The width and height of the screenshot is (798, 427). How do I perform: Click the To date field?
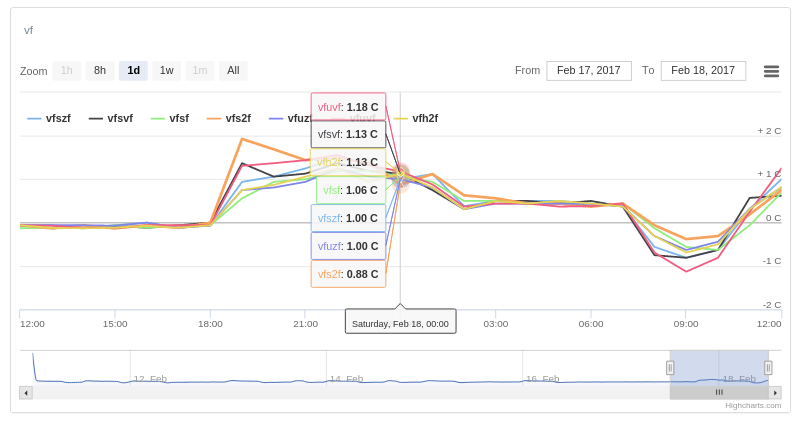point(703,71)
